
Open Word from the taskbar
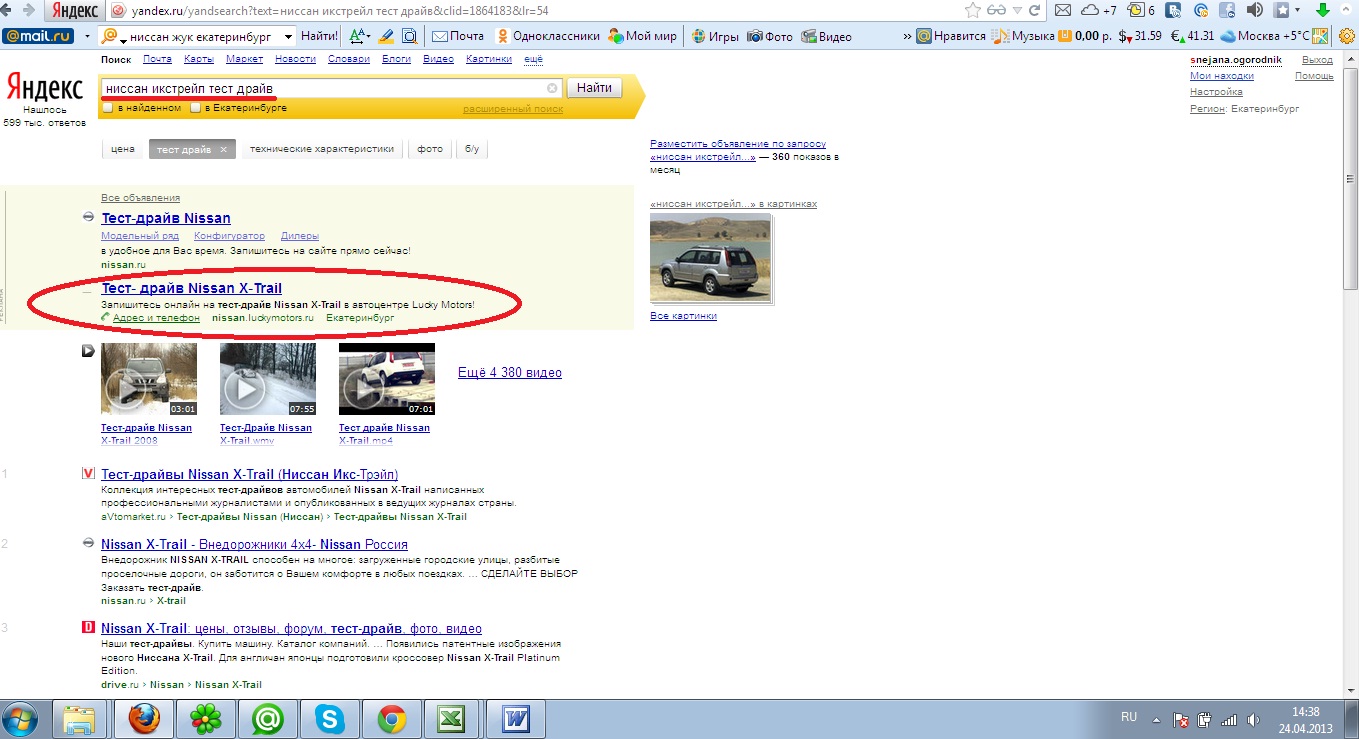515,718
